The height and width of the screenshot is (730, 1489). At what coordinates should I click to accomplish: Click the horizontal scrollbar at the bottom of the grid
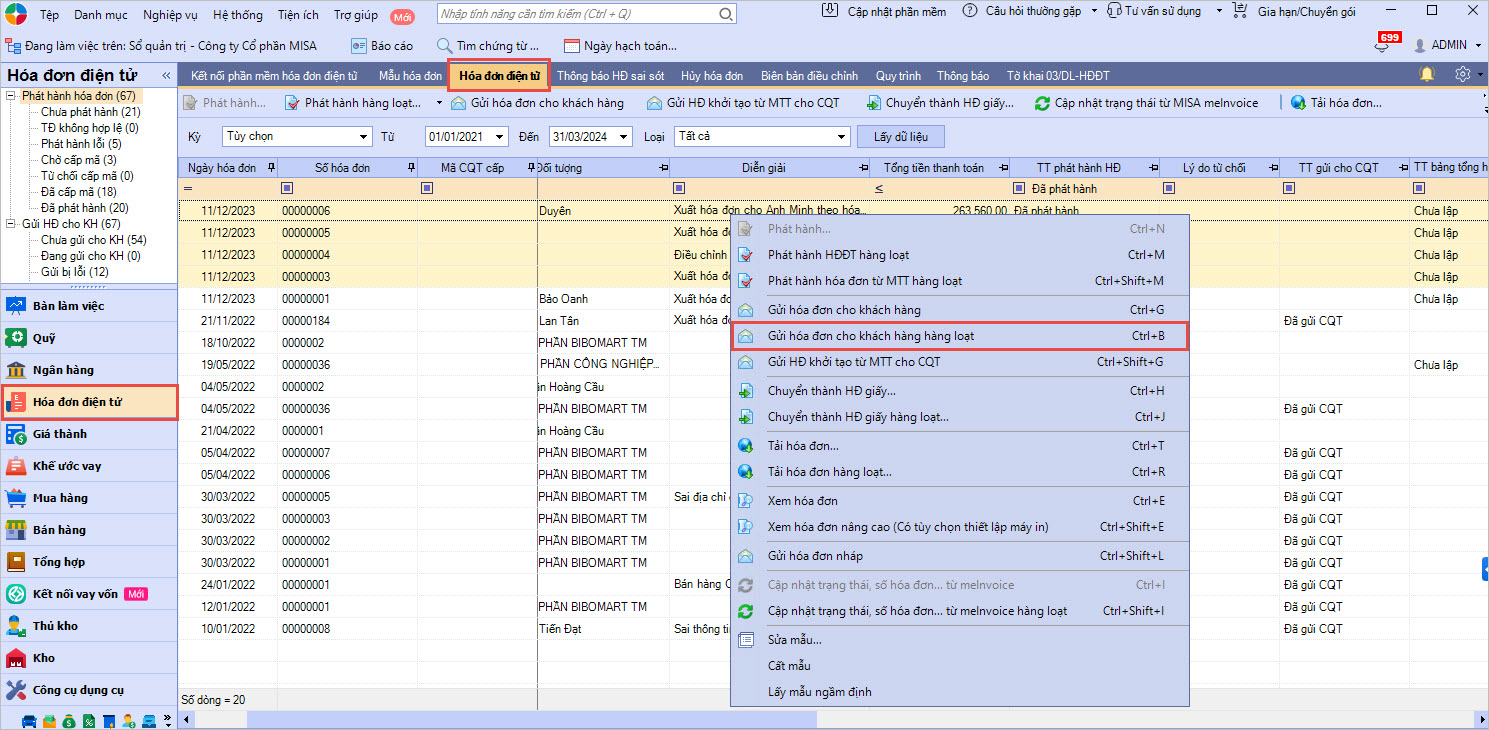tap(531, 719)
